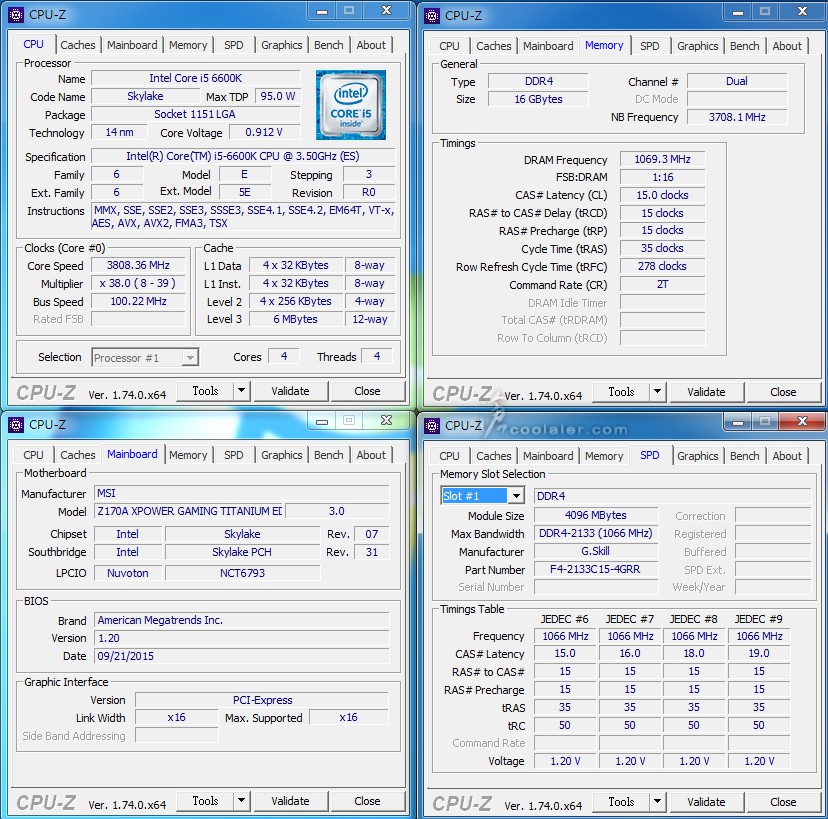Click Validate in the Memory window
The image size is (828, 819).
pos(707,392)
